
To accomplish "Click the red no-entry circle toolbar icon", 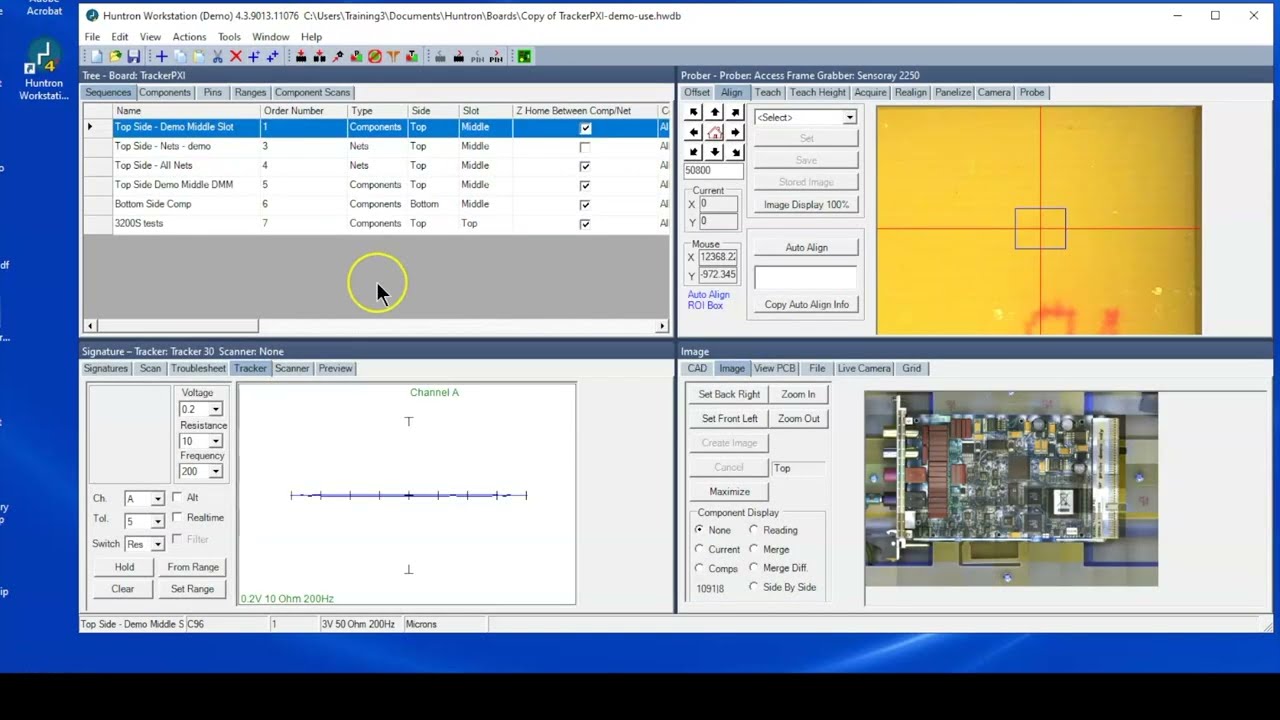I will point(374,56).
